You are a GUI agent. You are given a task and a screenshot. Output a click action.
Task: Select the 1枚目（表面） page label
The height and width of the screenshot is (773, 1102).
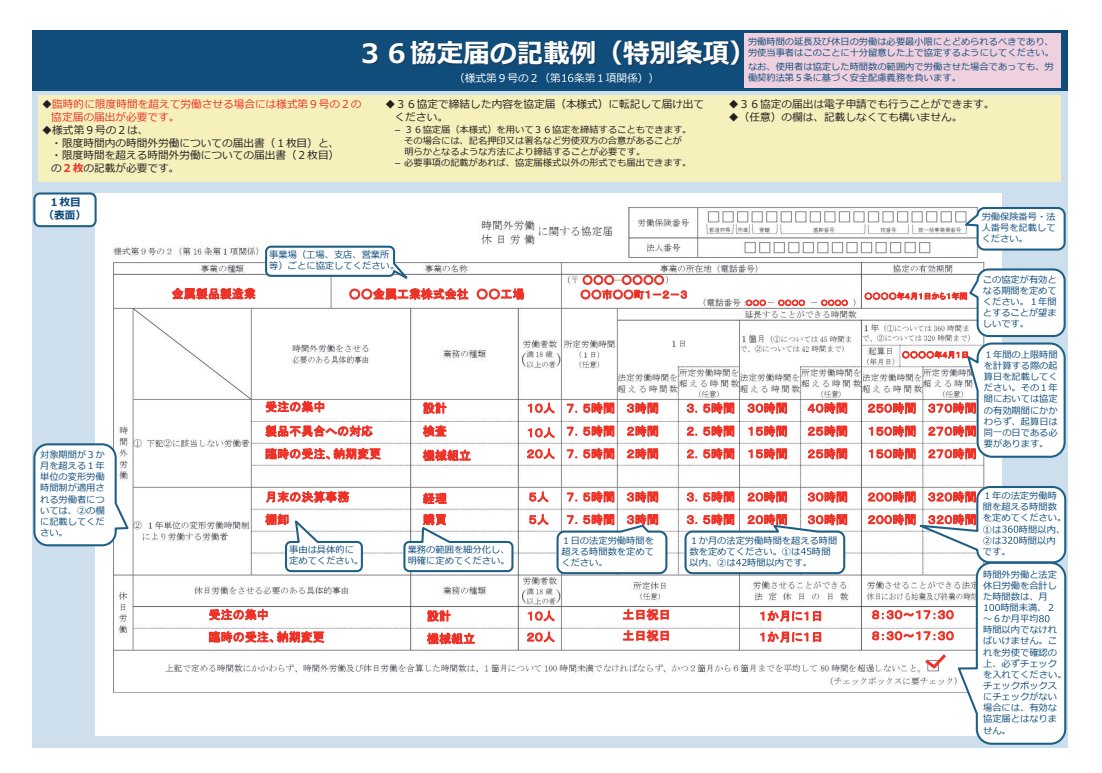65,209
